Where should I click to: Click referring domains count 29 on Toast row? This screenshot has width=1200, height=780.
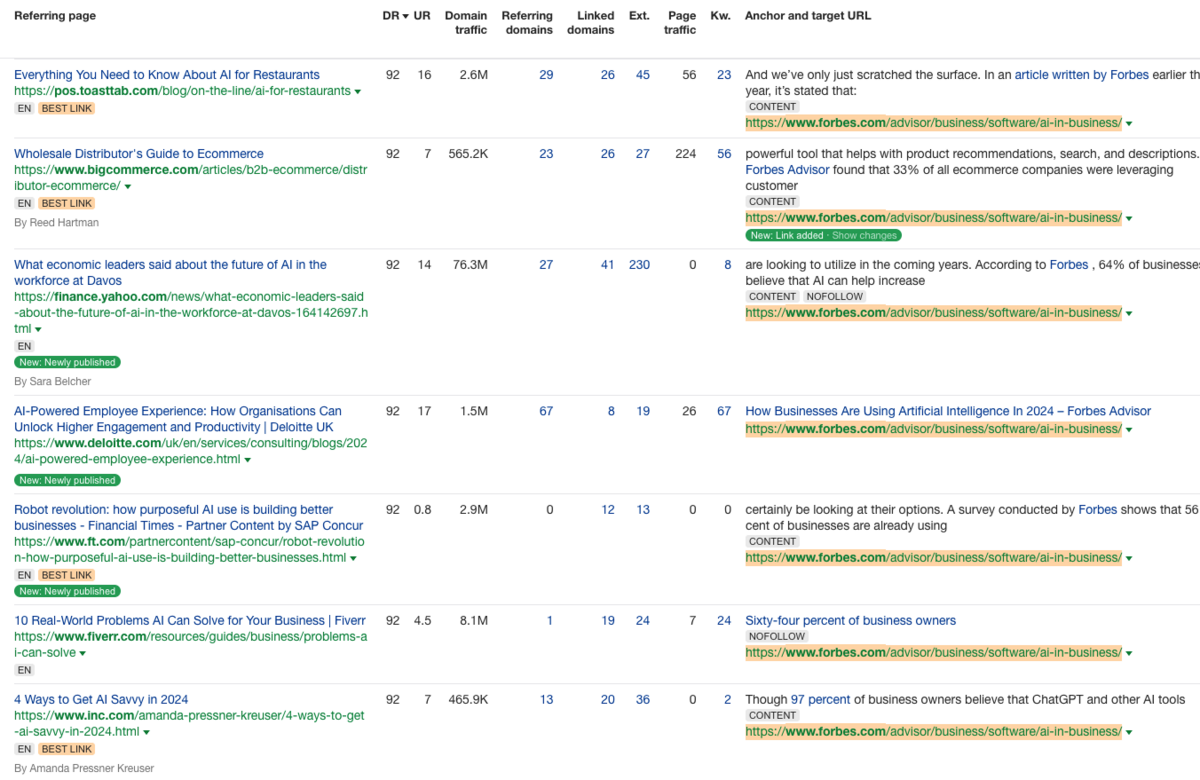pyautogui.click(x=546, y=74)
